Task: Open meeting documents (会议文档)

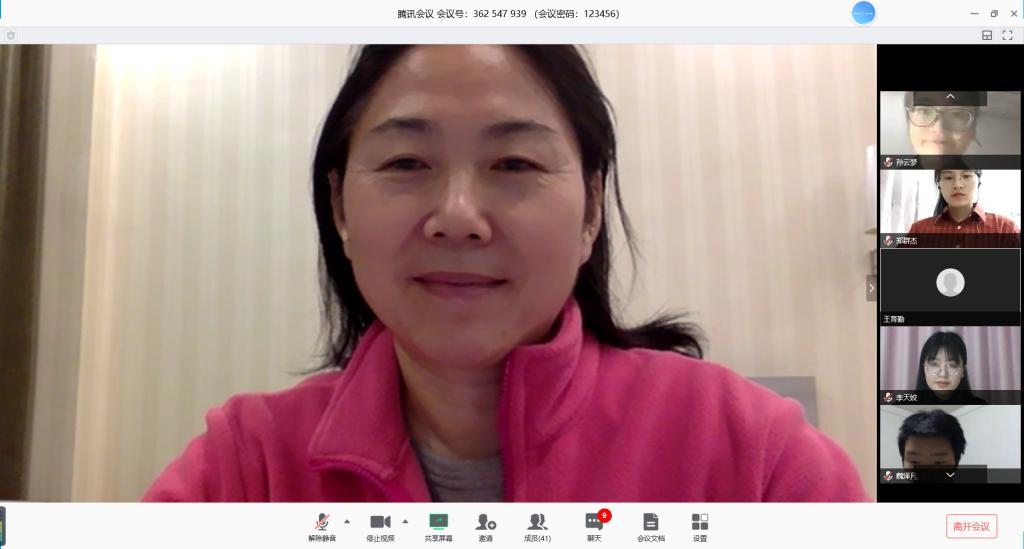Action: coord(650,526)
